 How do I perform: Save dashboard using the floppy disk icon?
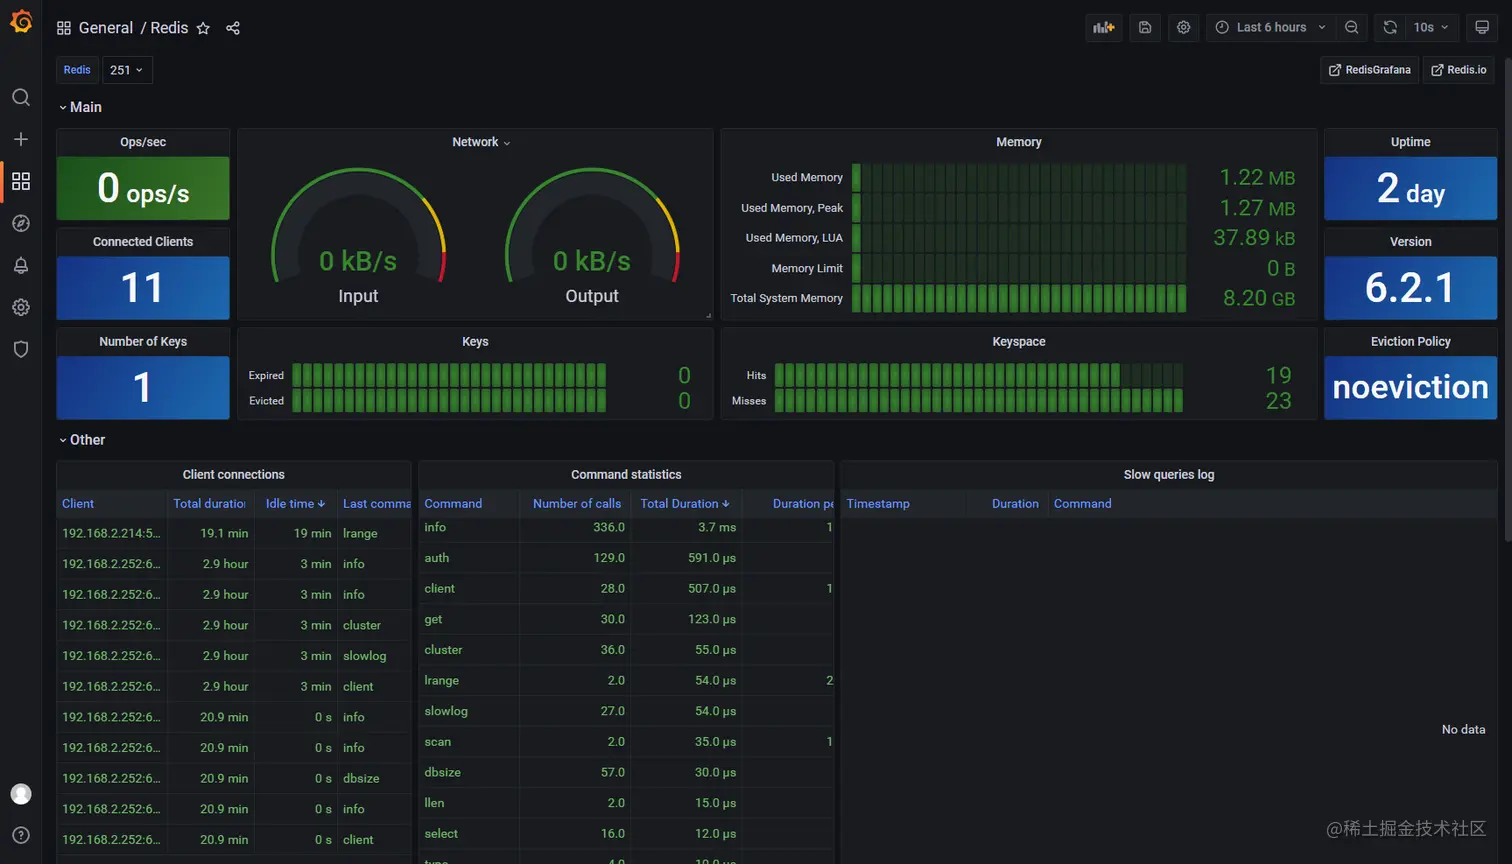(x=1145, y=28)
